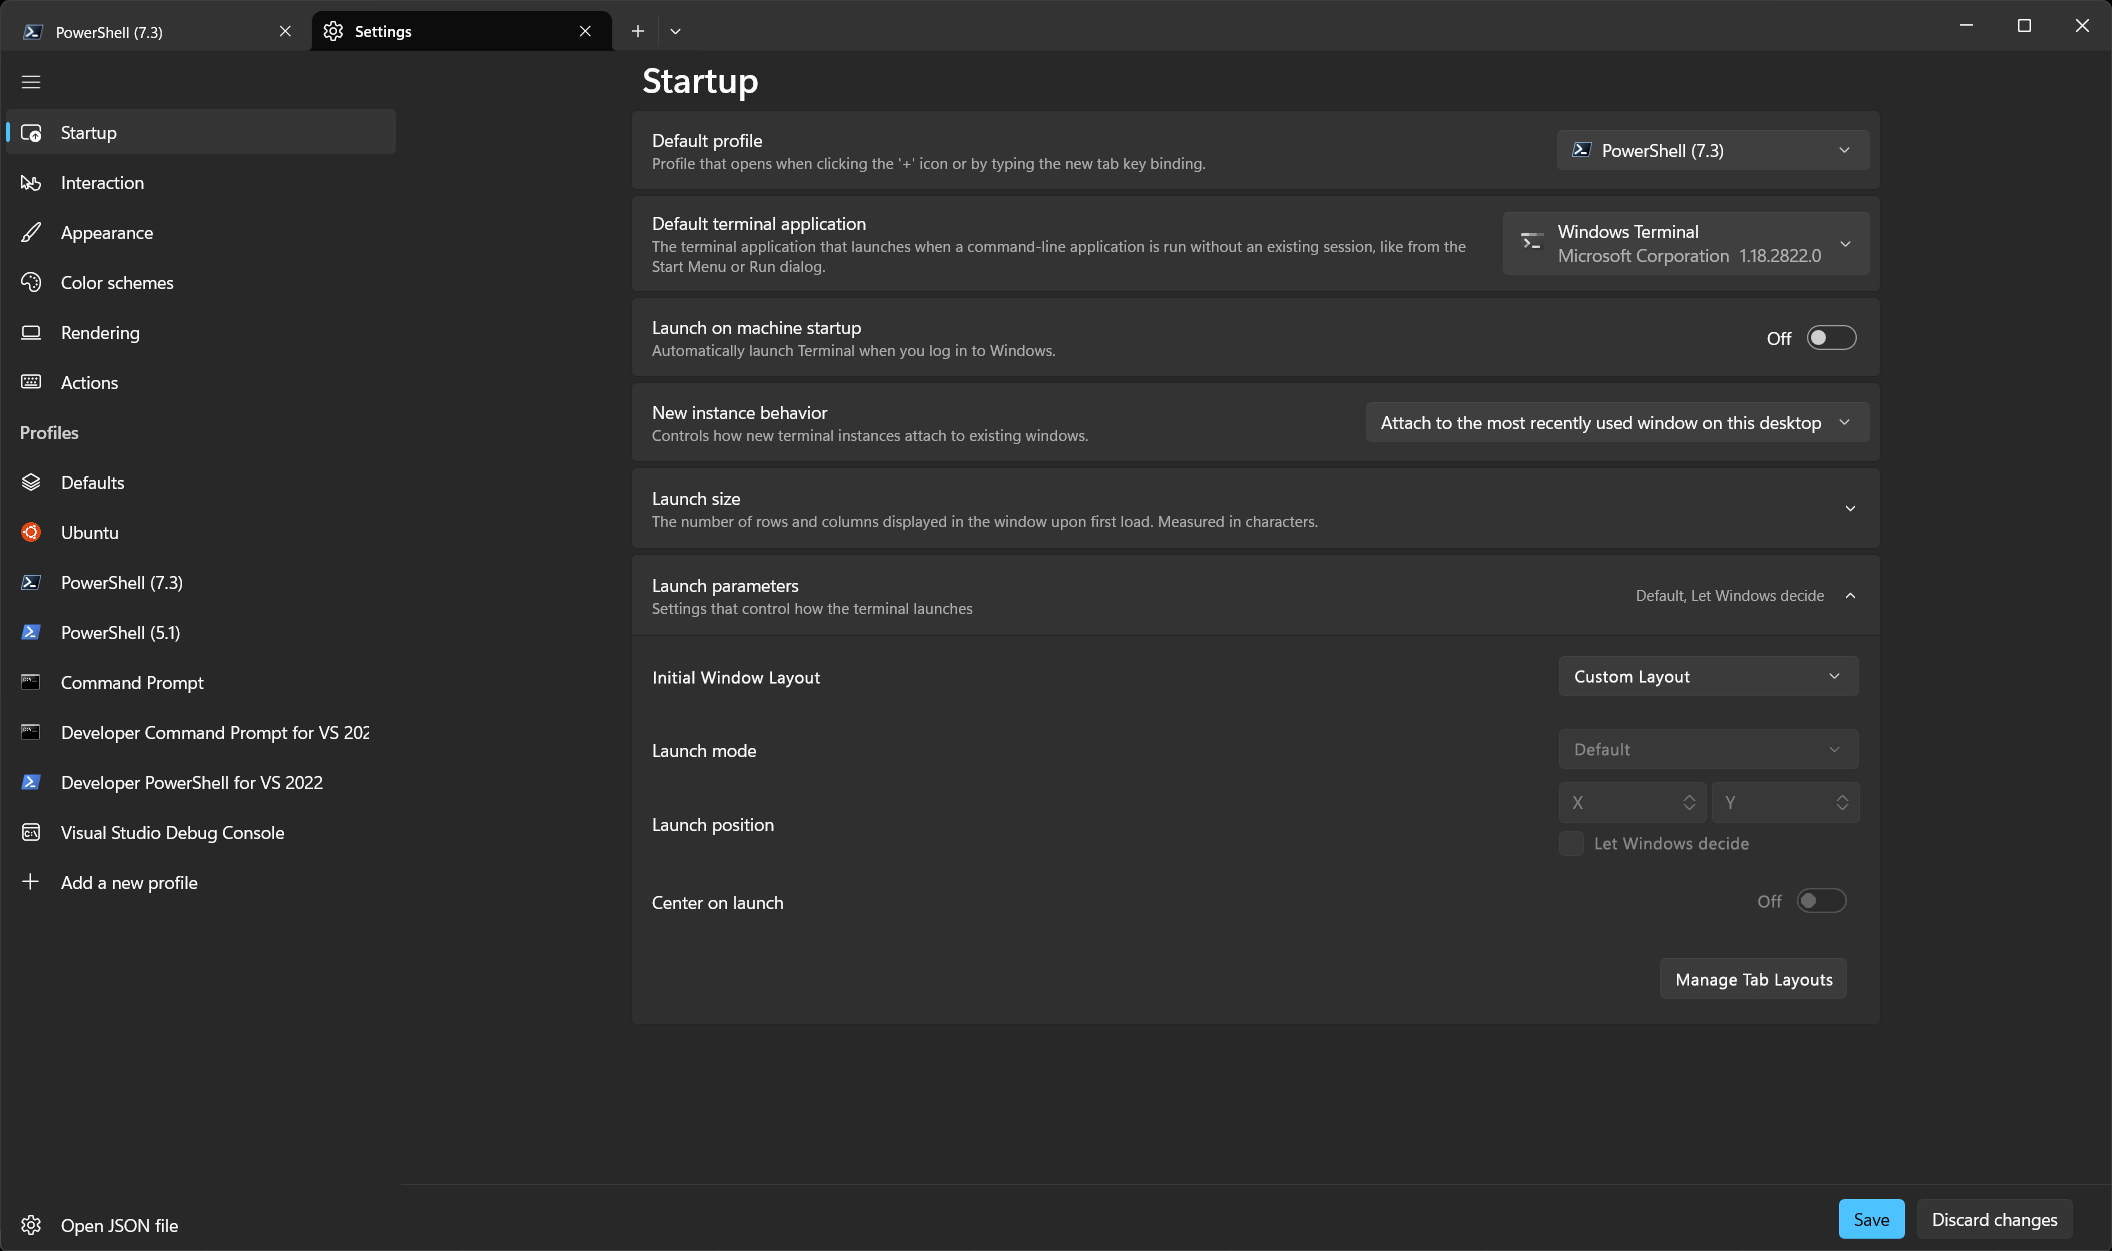This screenshot has width=2112, height=1251.
Task: Click the Ubuntu profile icon
Action: [31, 532]
